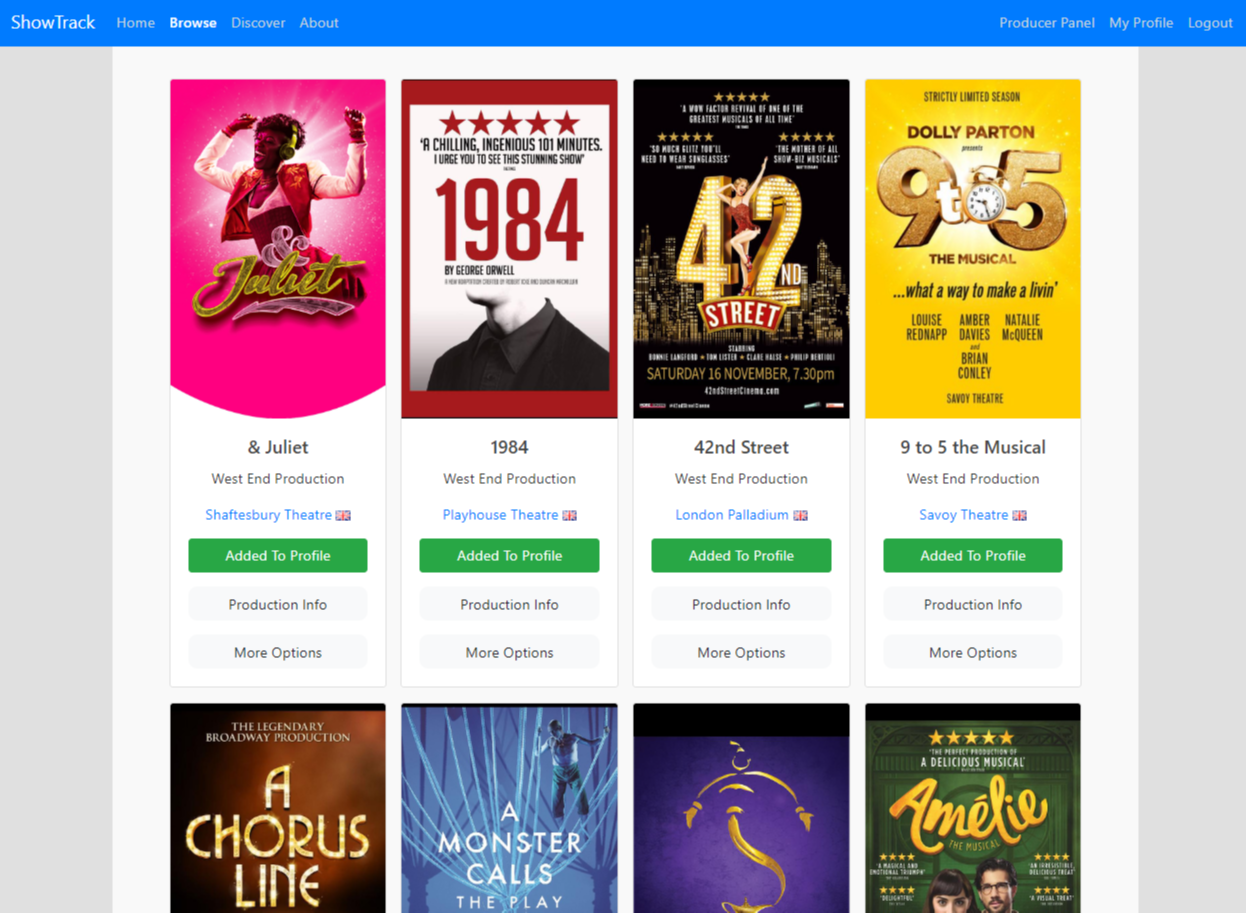The image size is (1247, 913).
Task: Switch to the Discover section
Action: click(258, 22)
